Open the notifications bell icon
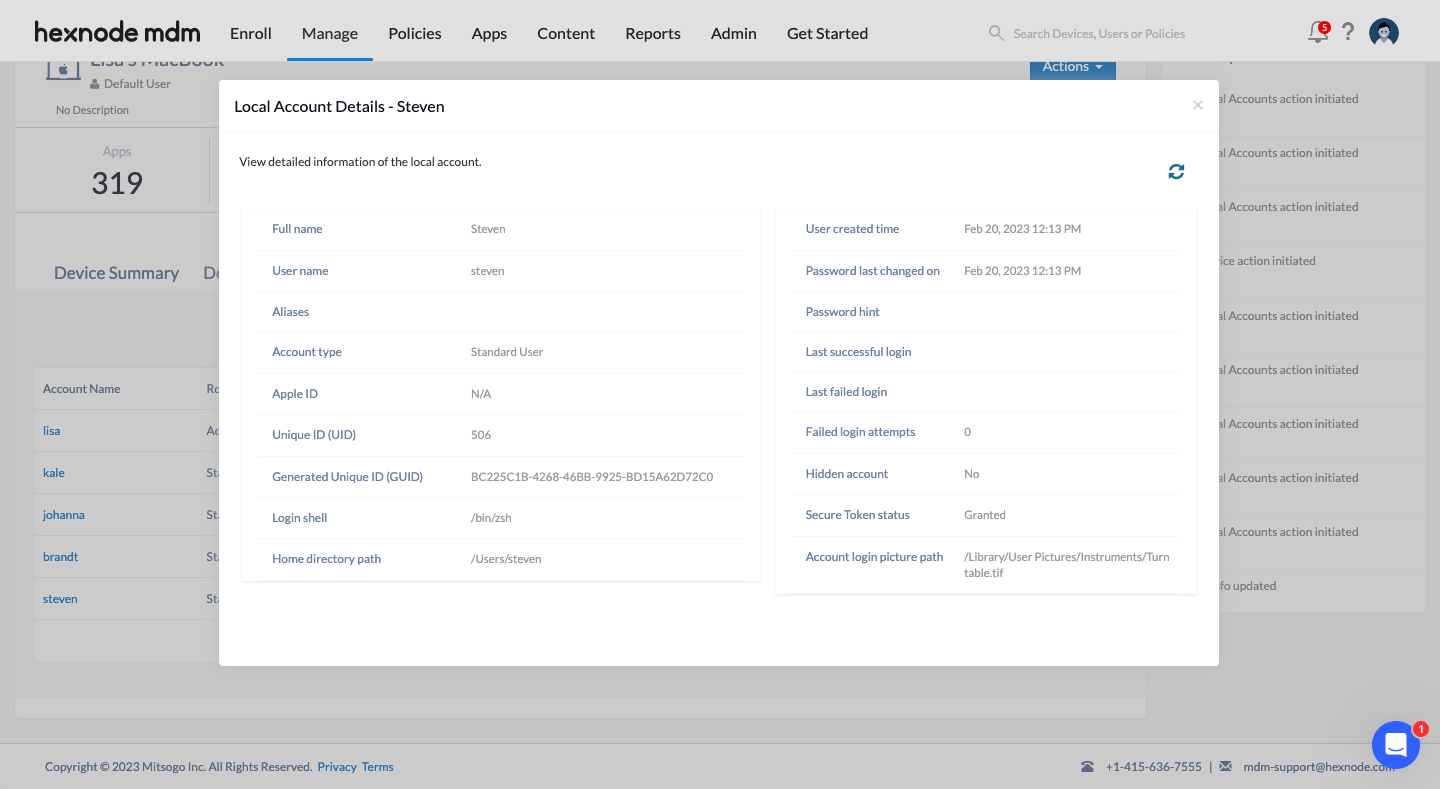 [x=1318, y=32]
